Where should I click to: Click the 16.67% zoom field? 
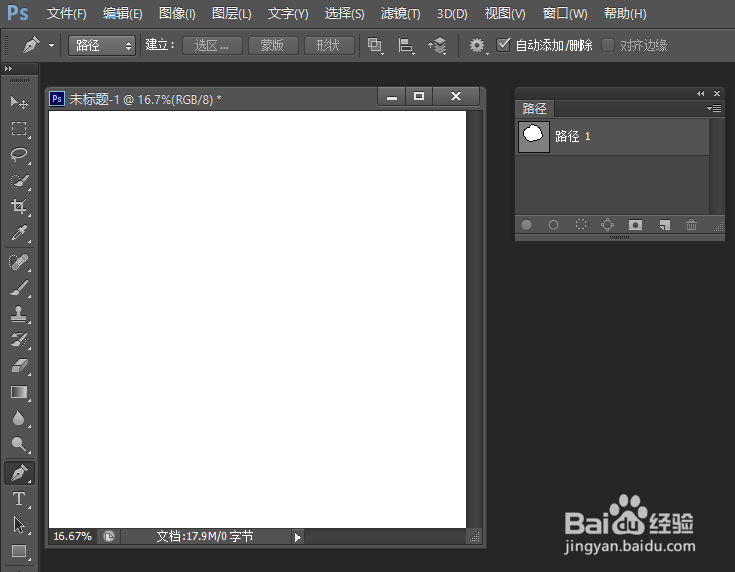(73, 536)
